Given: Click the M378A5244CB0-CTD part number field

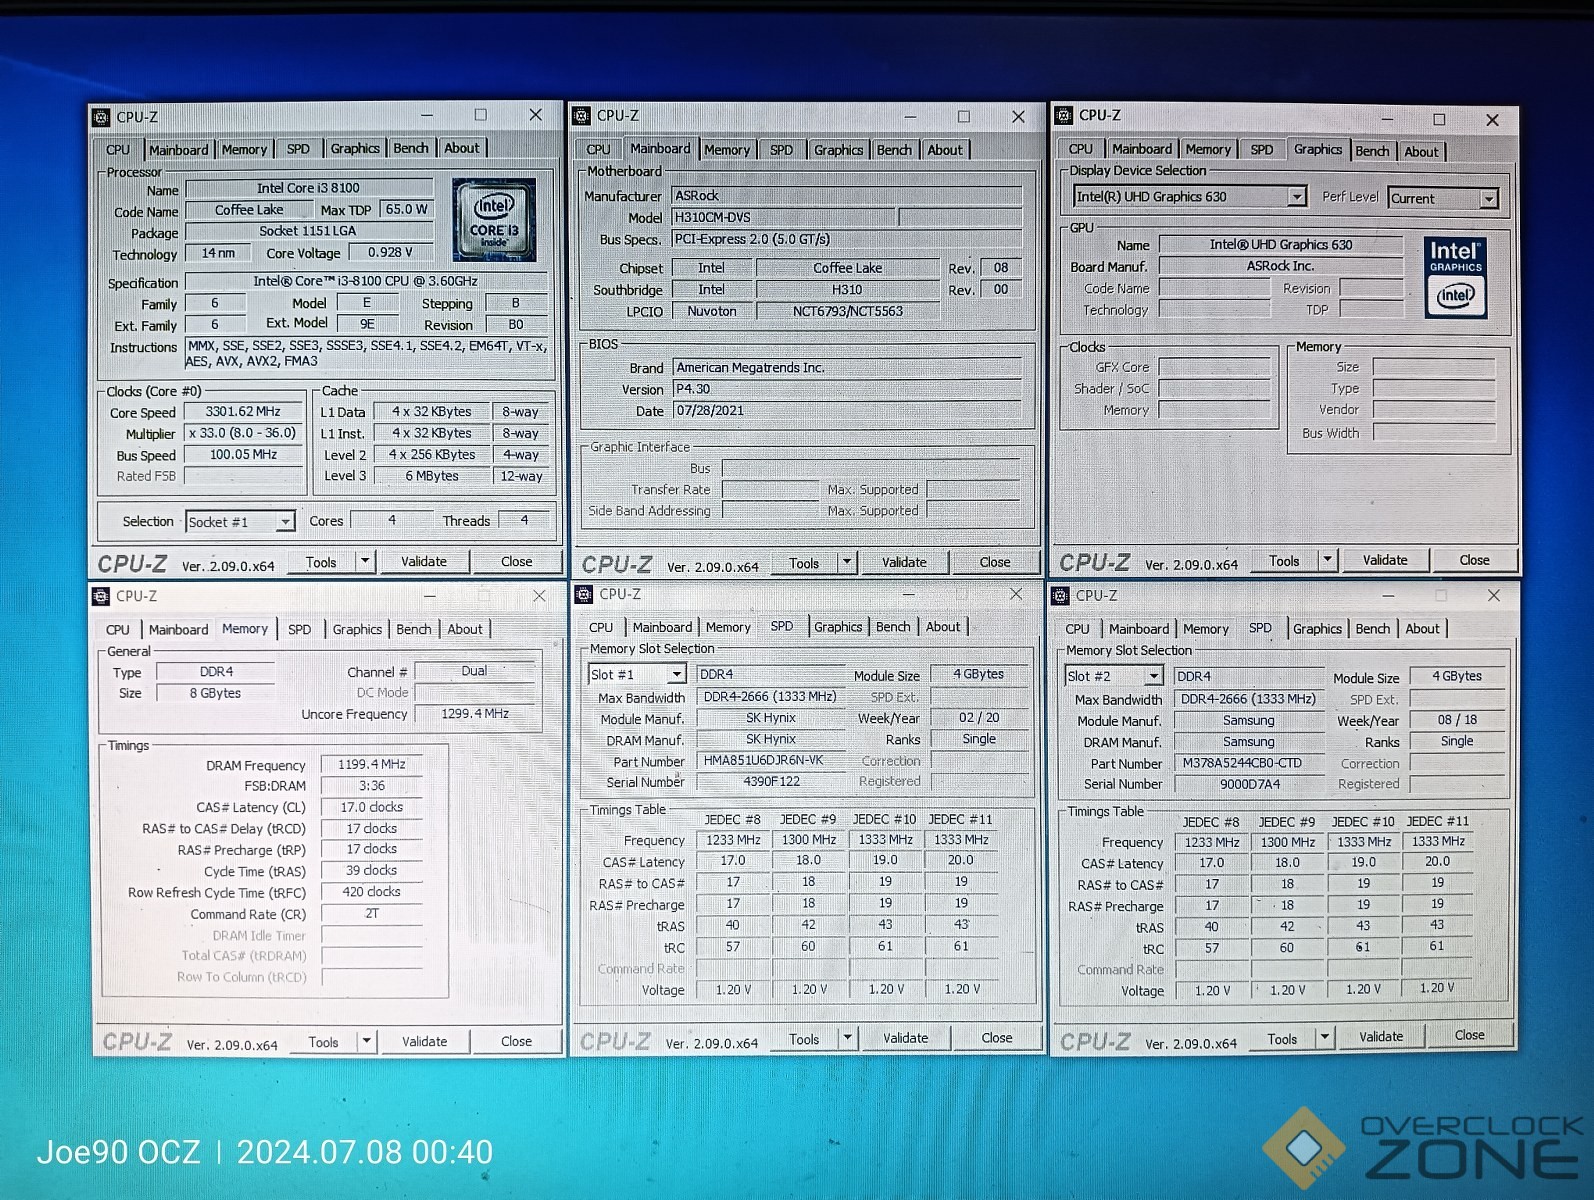Looking at the screenshot, I should [1249, 763].
